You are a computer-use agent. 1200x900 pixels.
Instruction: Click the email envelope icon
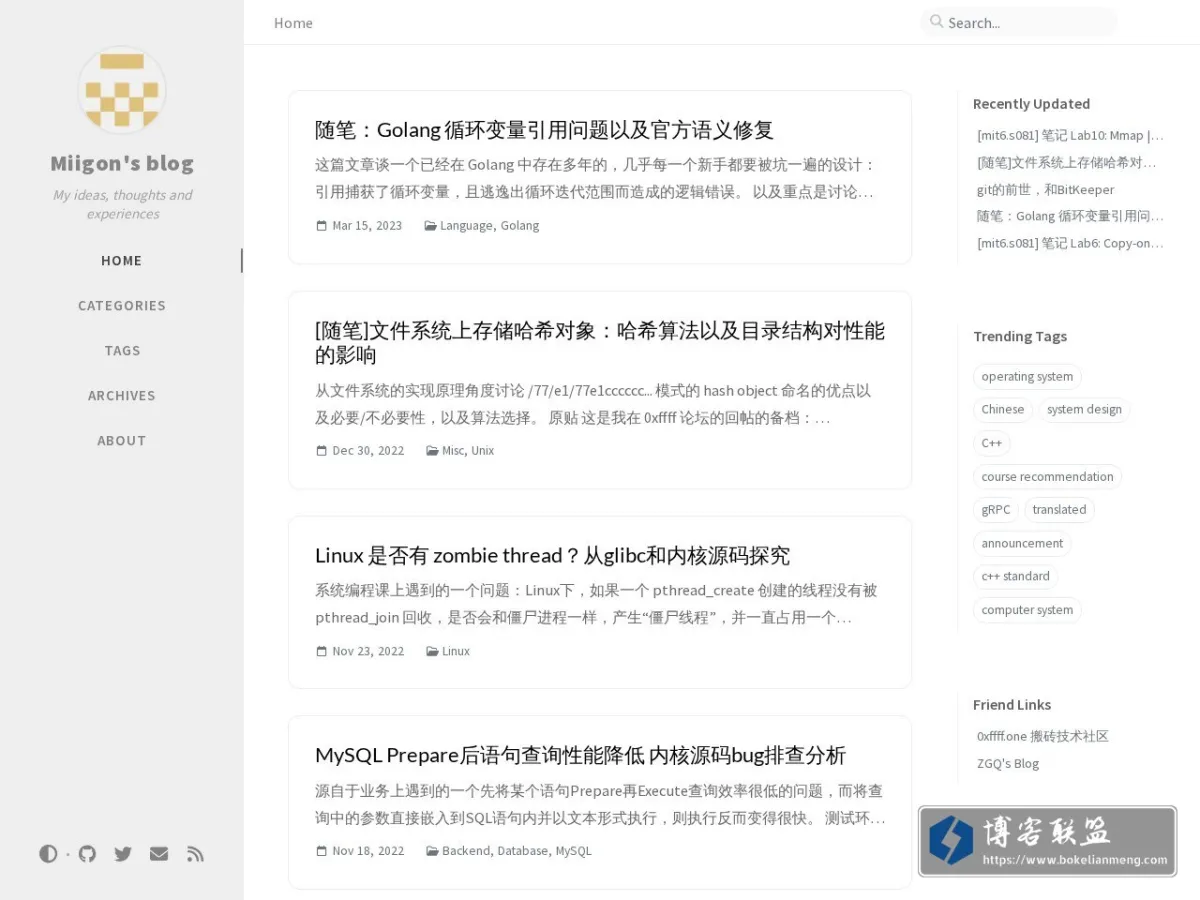(159, 853)
